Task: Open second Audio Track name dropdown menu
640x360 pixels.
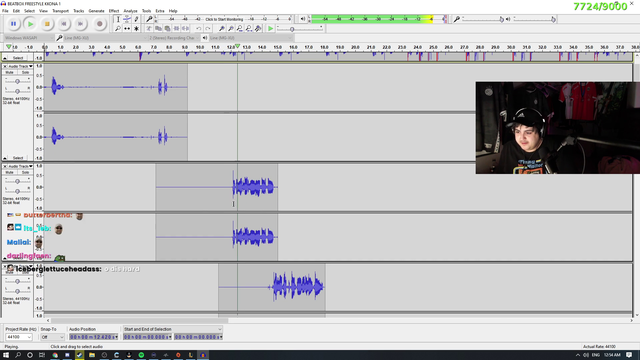Action: click(21, 166)
